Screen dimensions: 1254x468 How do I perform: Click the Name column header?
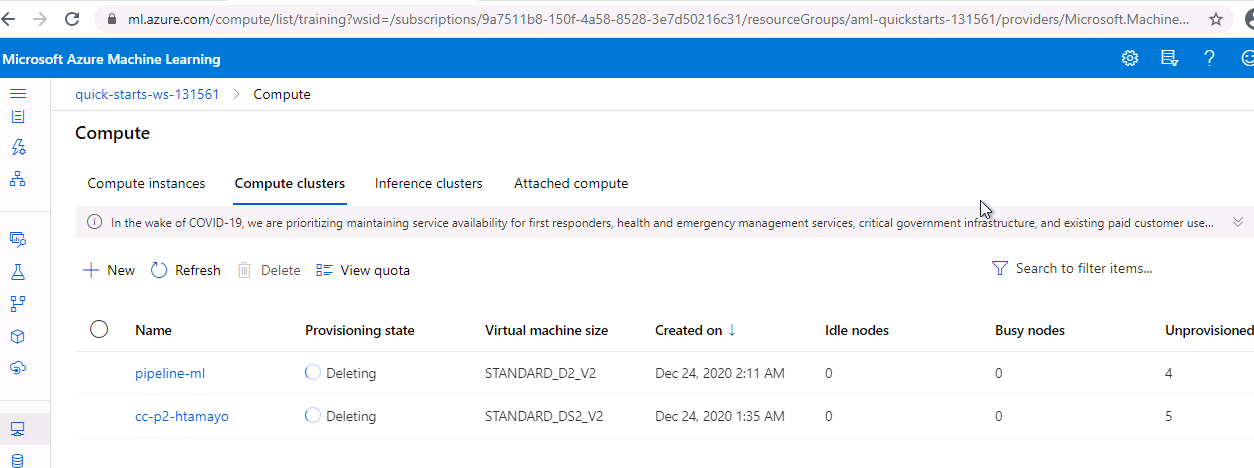click(153, 330)
